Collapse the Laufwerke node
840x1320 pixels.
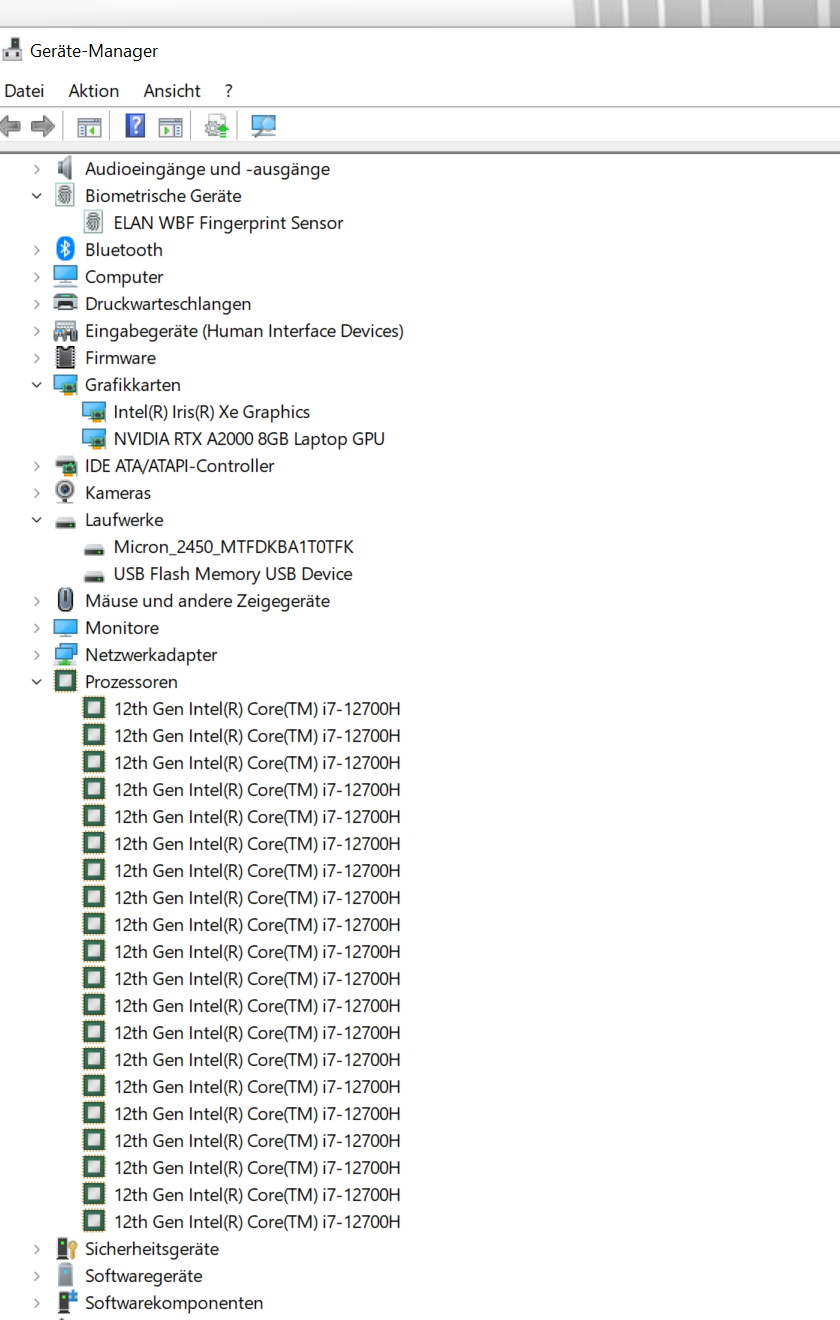pos(37,520)
